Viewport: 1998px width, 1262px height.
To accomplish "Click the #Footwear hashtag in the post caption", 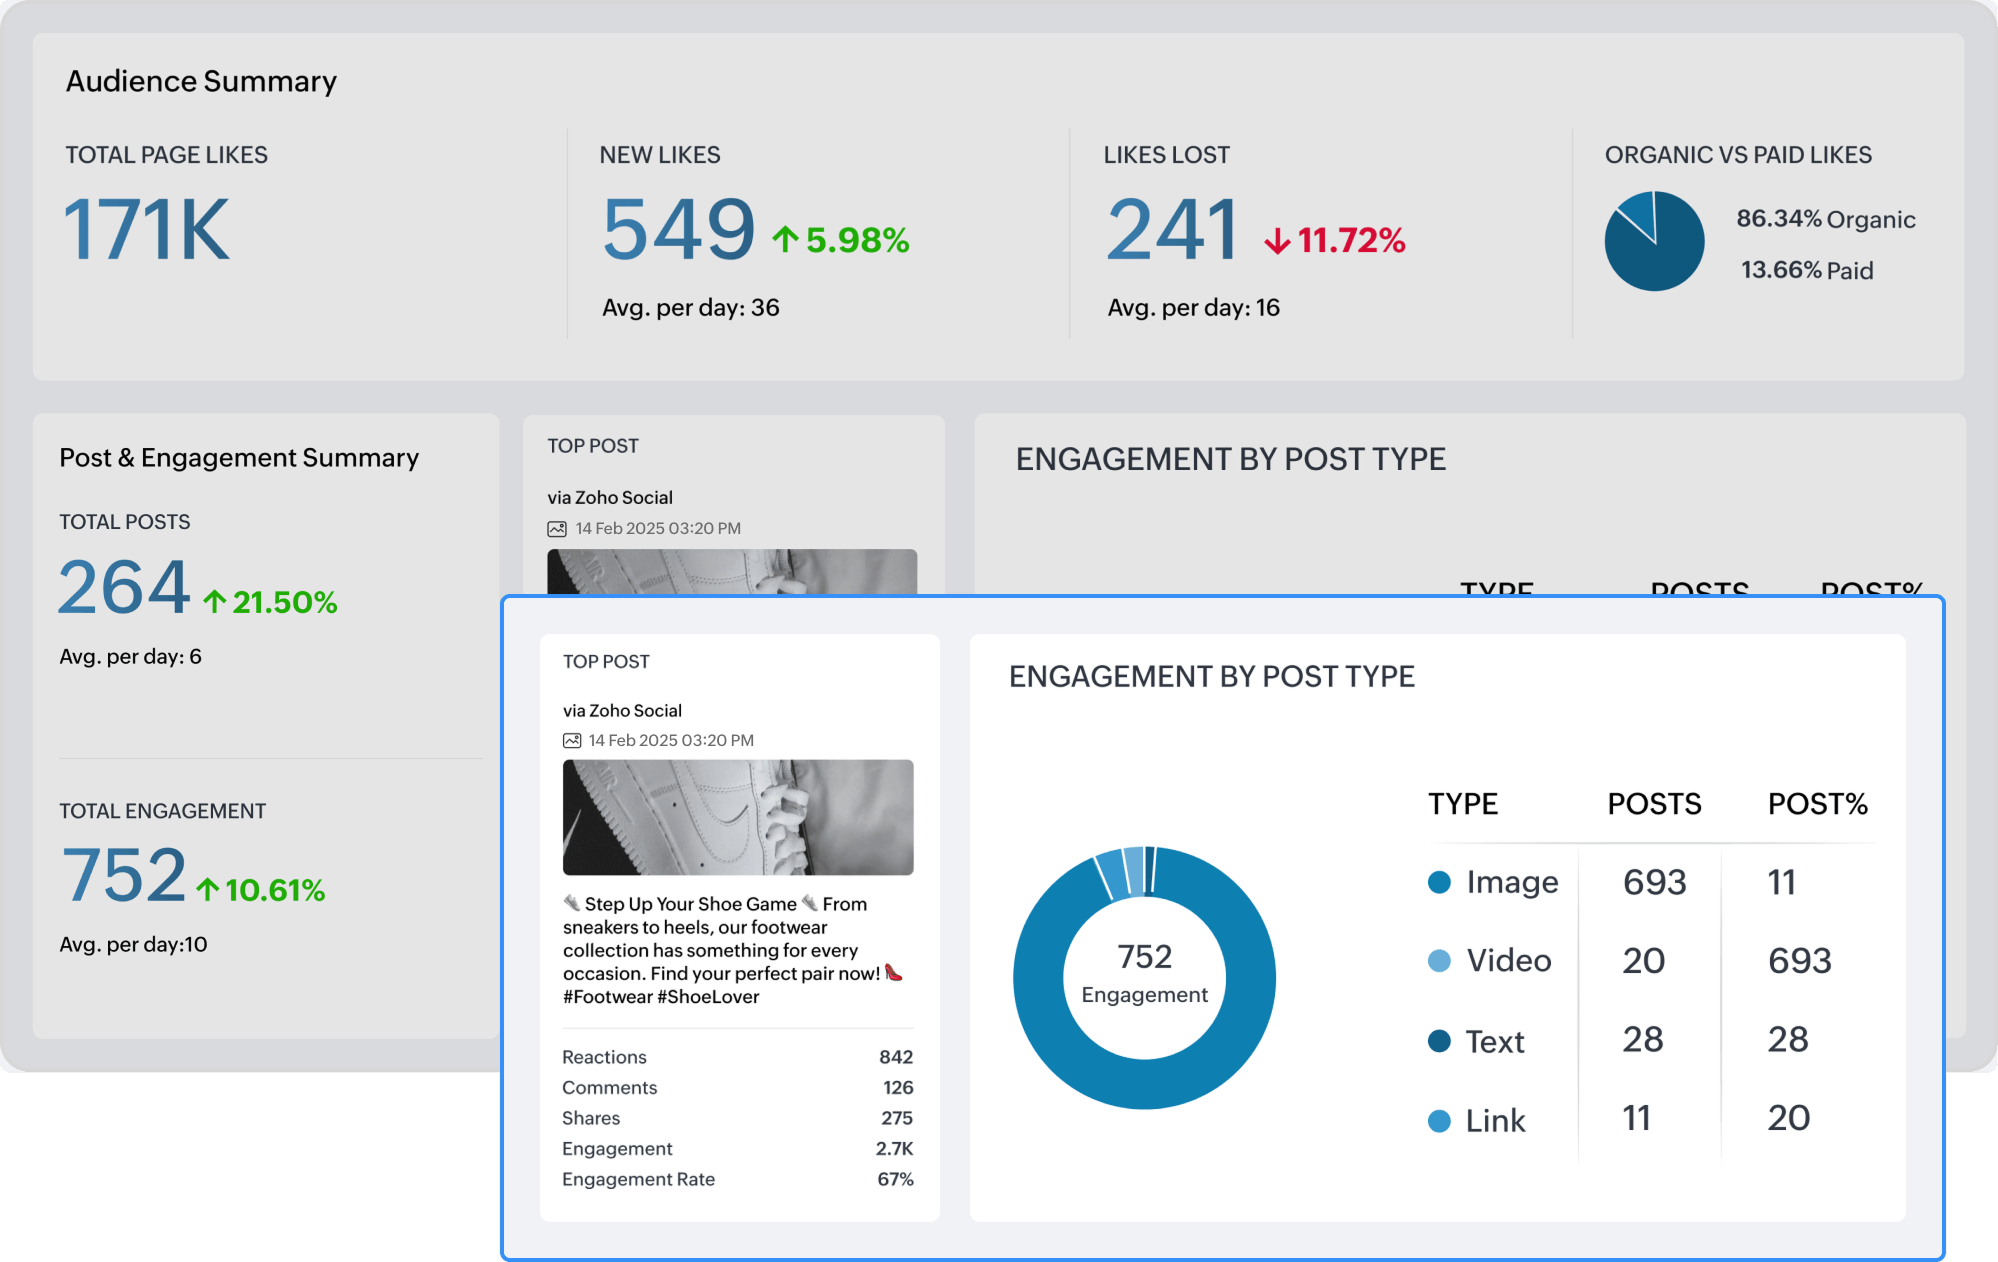I will click(607, 996).
